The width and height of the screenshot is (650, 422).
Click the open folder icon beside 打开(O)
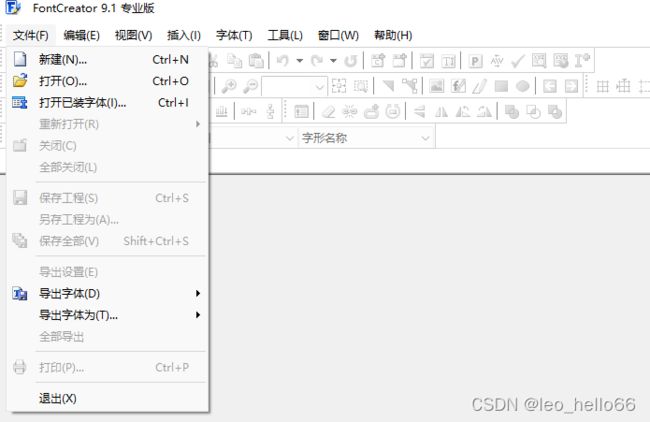[20, 80]
